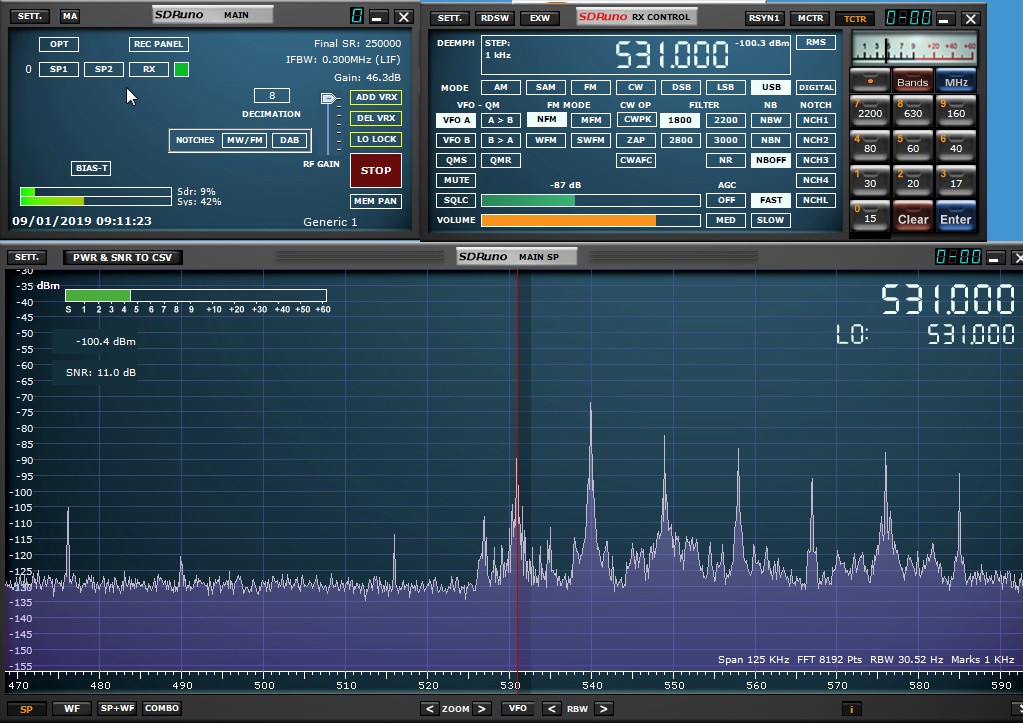
Task: Open SETT. in Main window
Action: coord(29,16)
